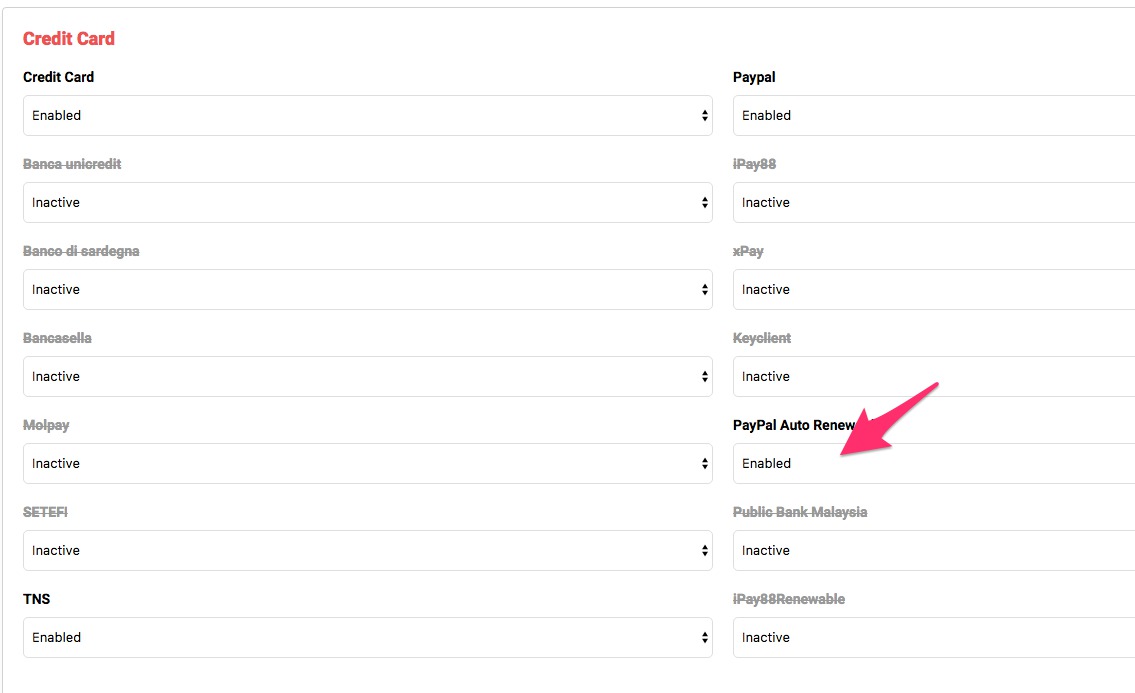Click the arrow icon on Banca unicredit select
Screen dimensions: 1135x693
click(x=705, y=203)
